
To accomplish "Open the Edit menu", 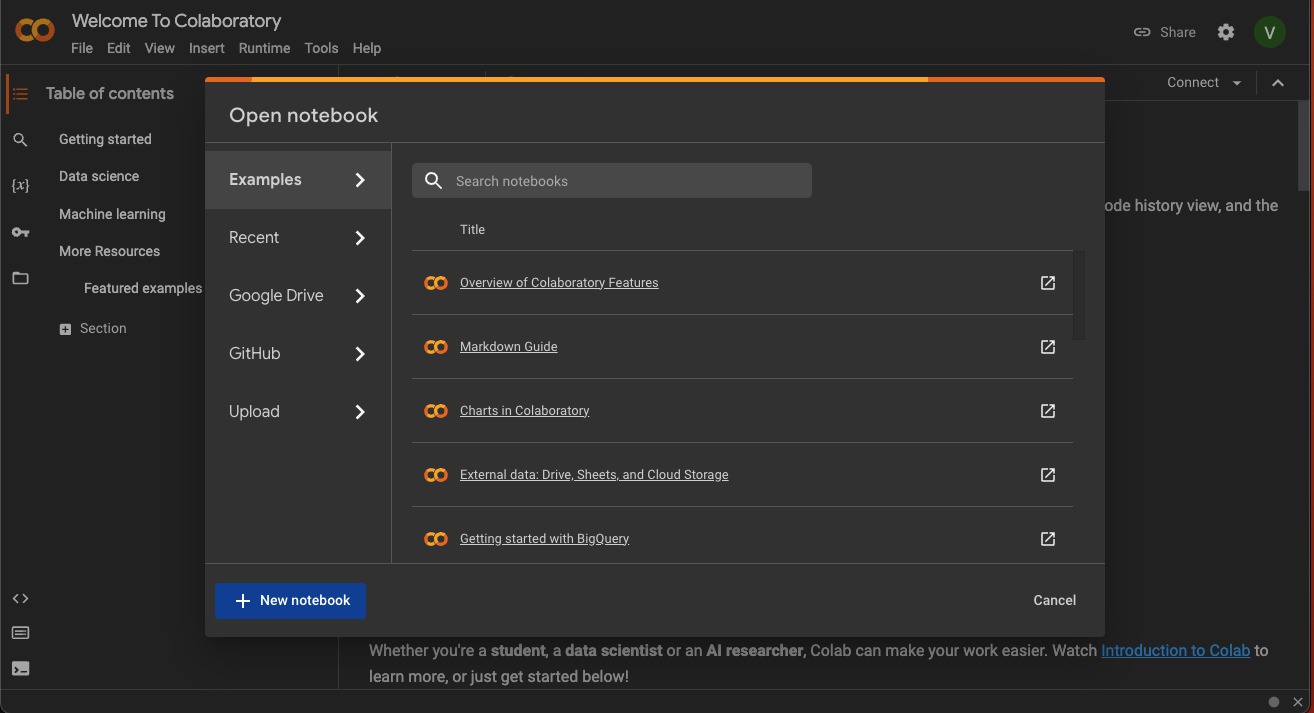I will coord(119,48).
